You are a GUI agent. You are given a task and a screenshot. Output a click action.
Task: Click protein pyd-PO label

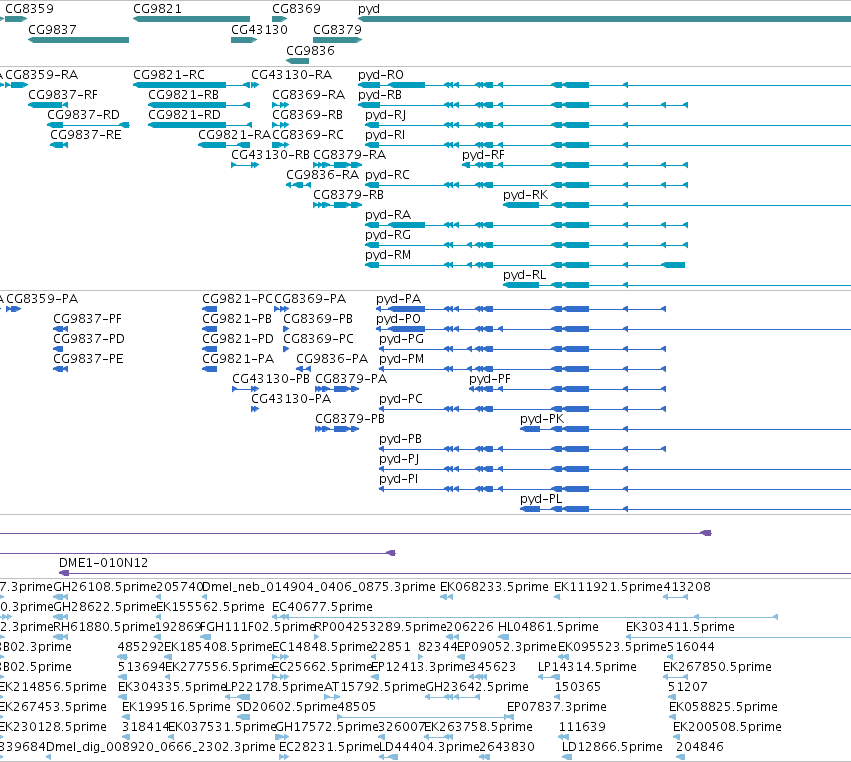(398, 319)
